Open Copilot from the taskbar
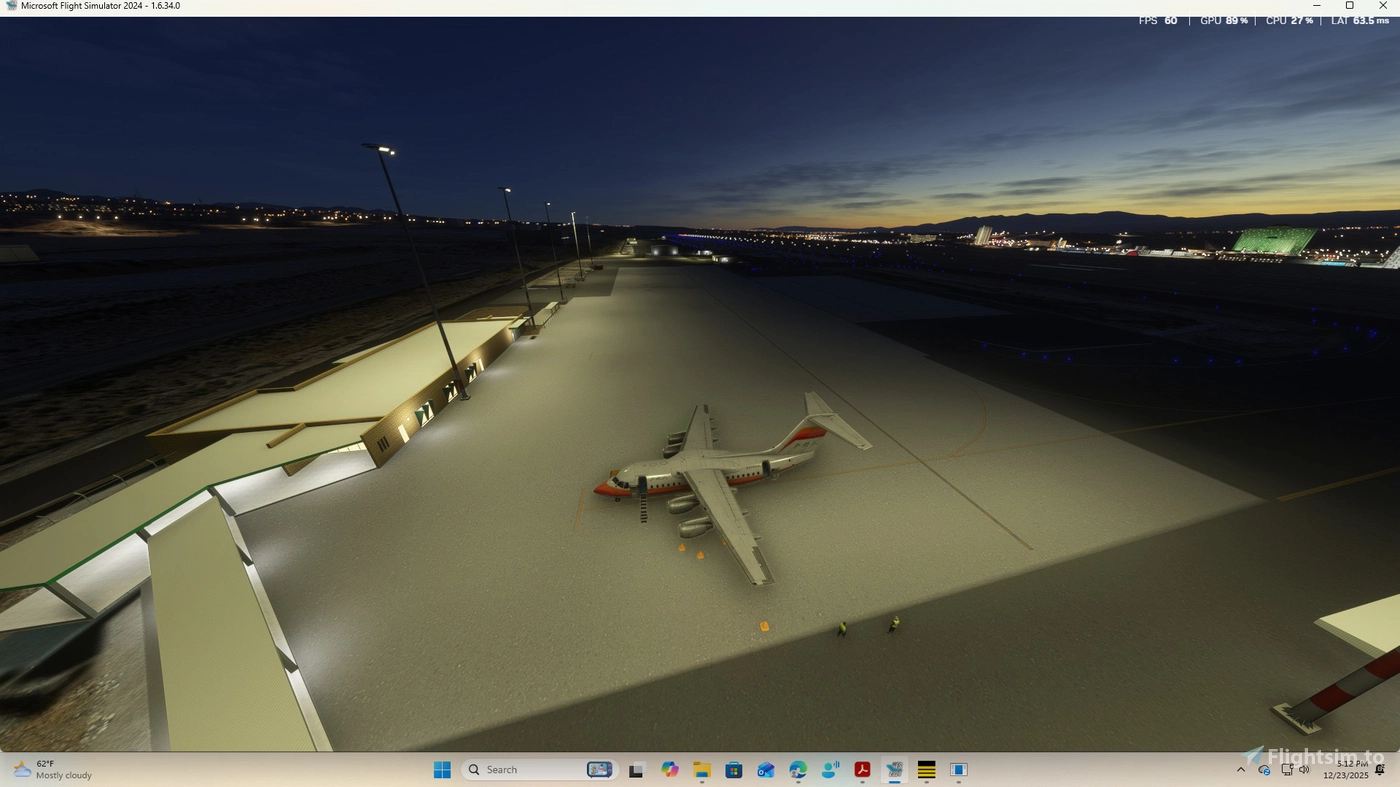 click(668, 769)
